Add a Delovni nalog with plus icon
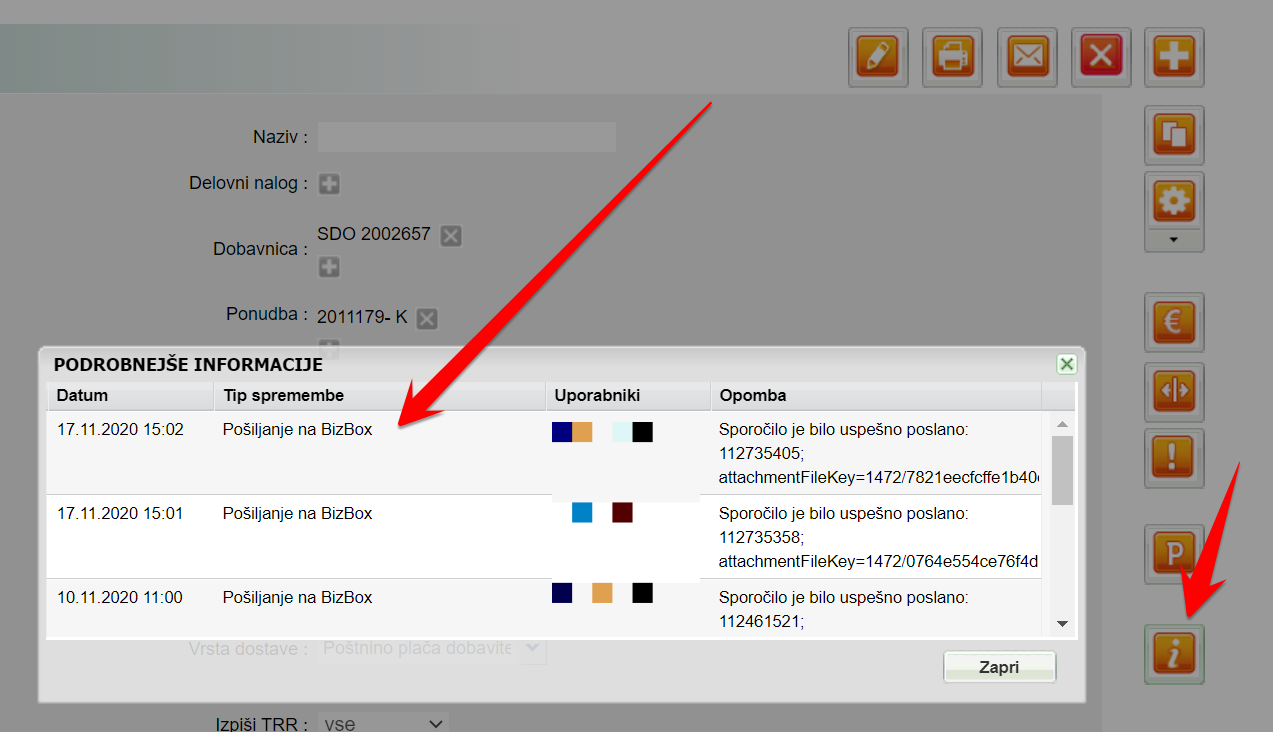1273x732 pixels. (329, 184)
